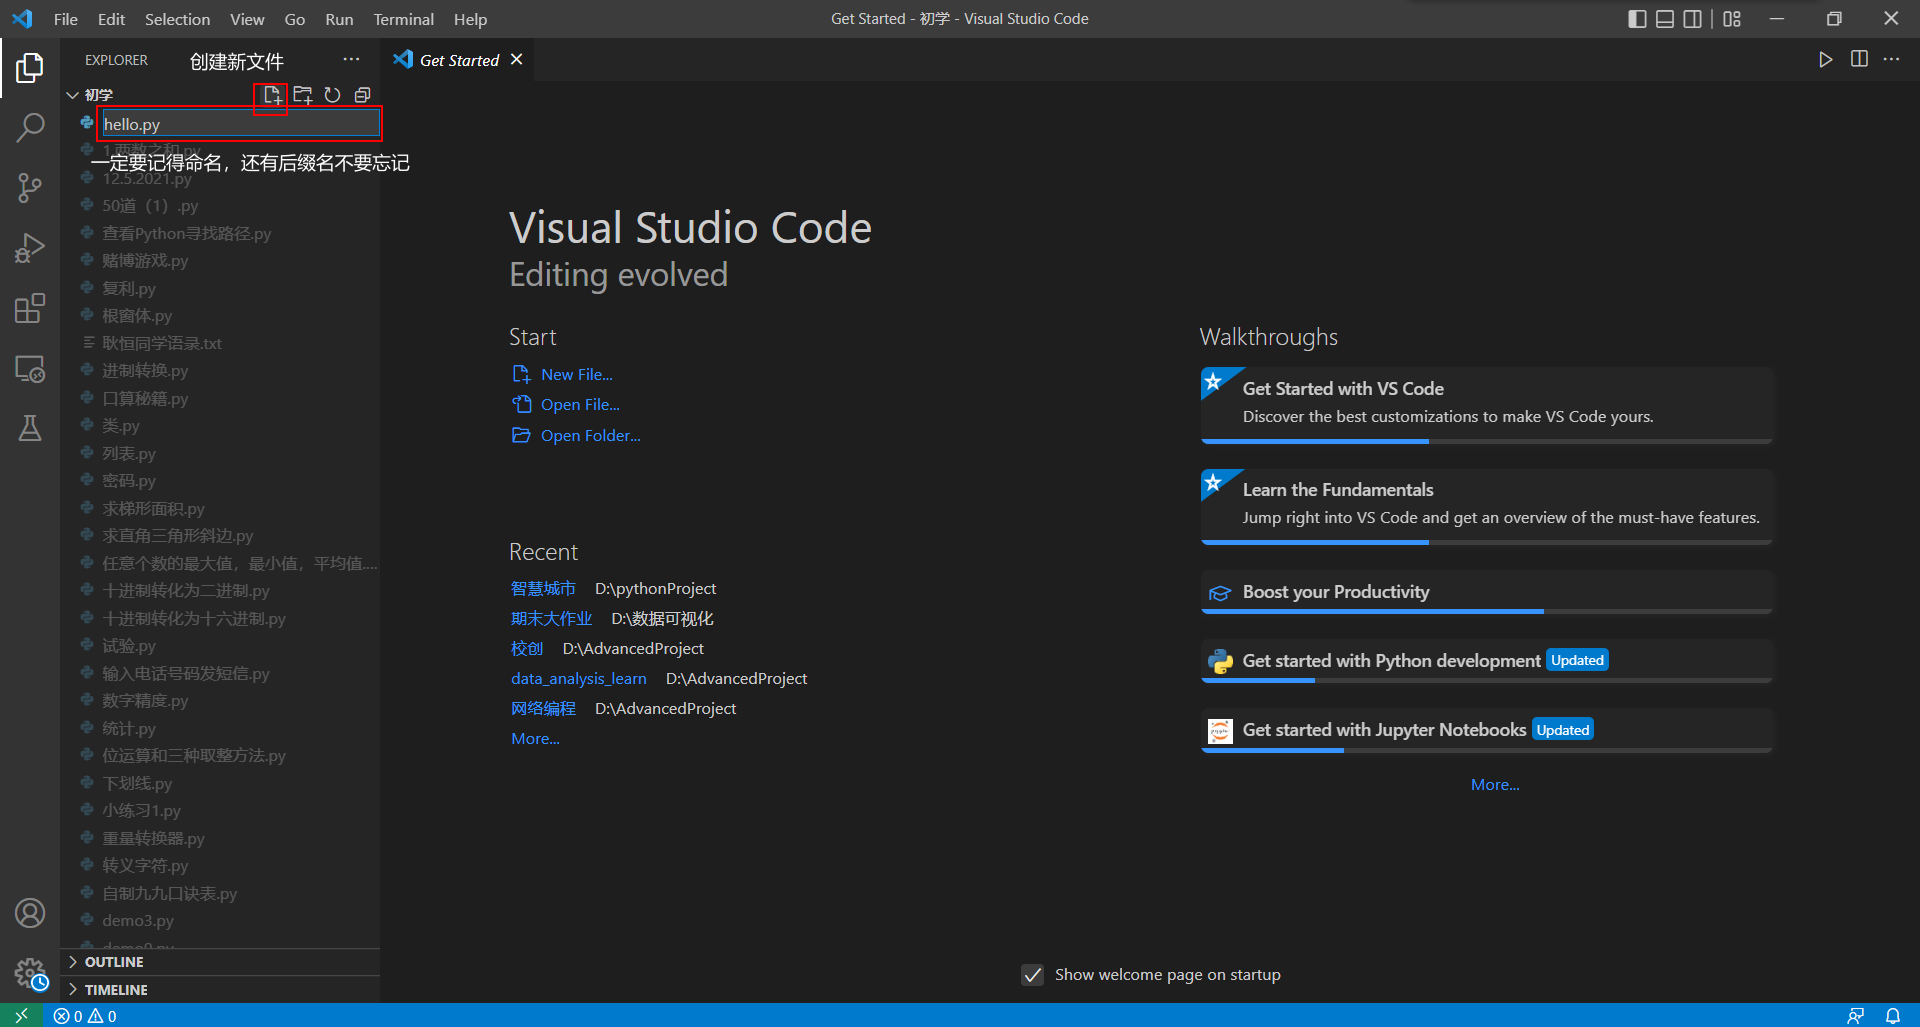
Task: Open recent project 期末大作业
Action: point(551,619)
